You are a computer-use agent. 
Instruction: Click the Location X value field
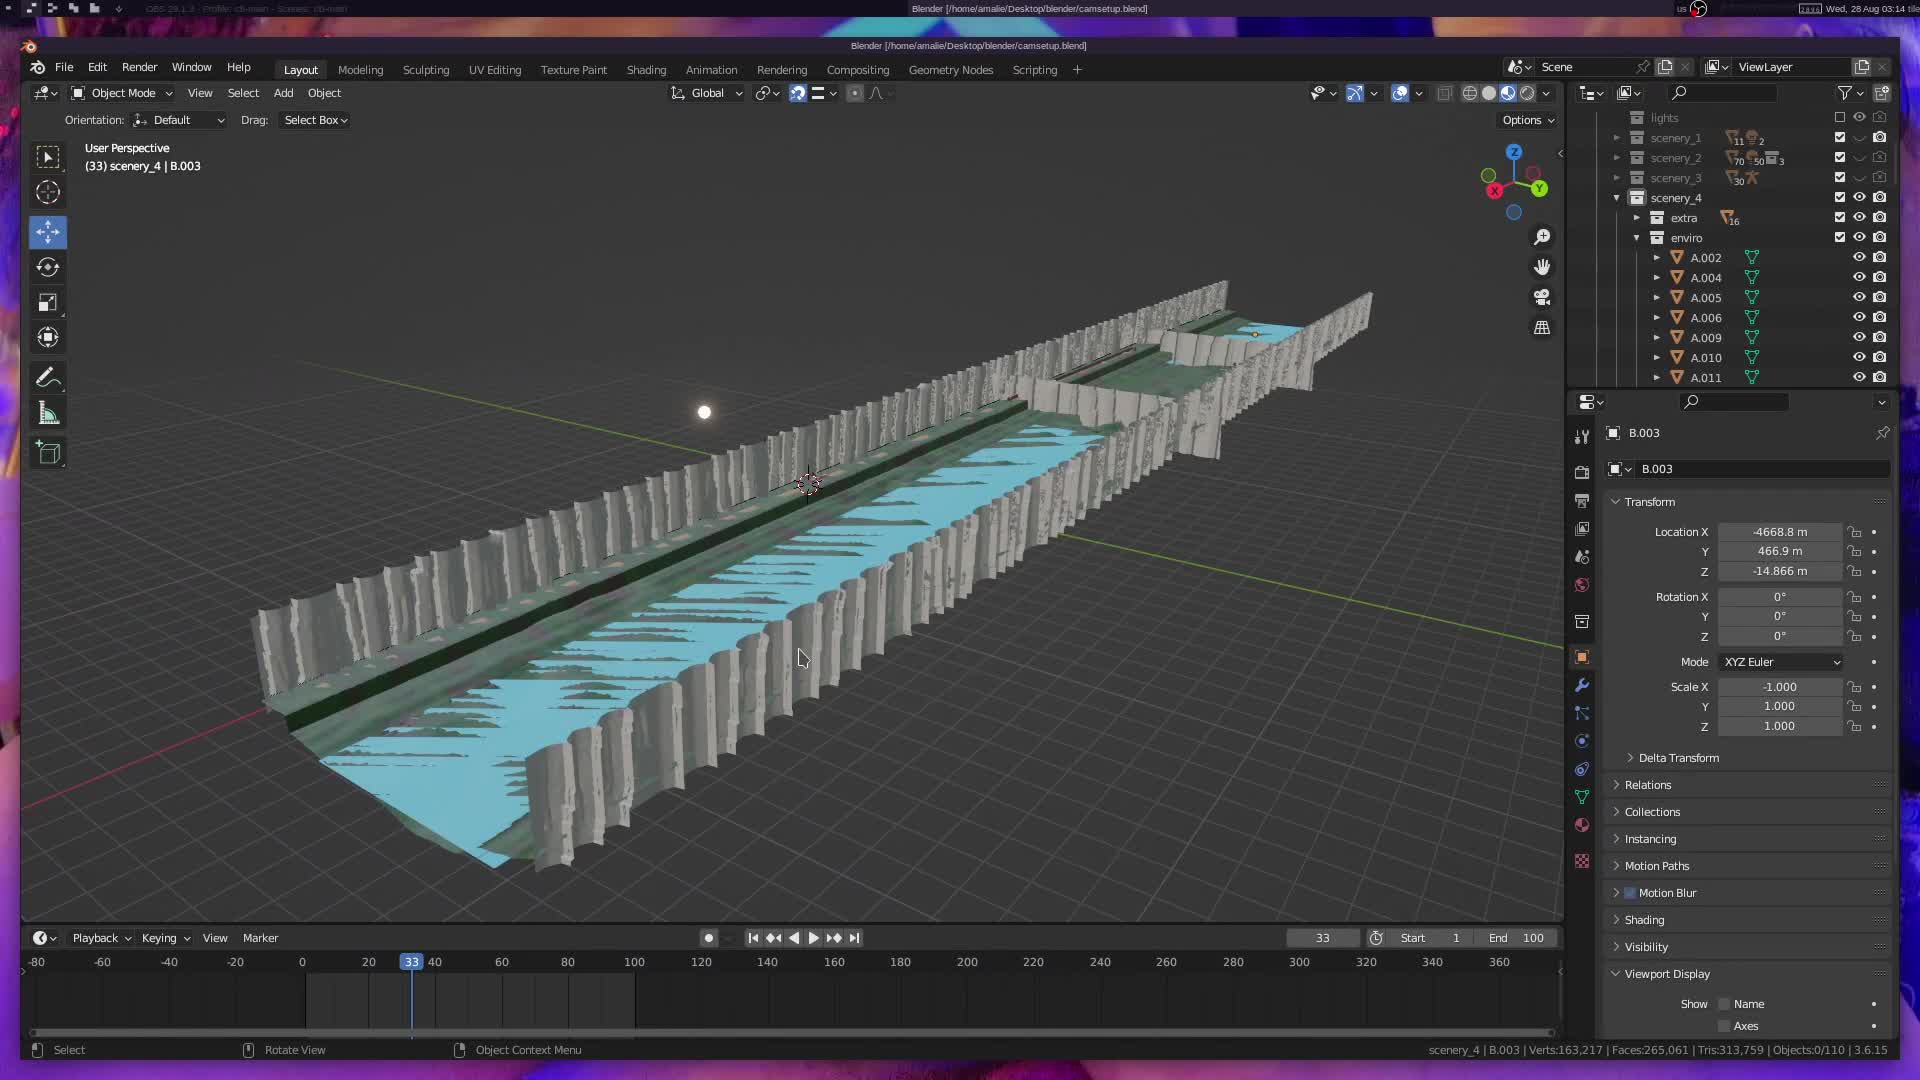coord(1779,532)
